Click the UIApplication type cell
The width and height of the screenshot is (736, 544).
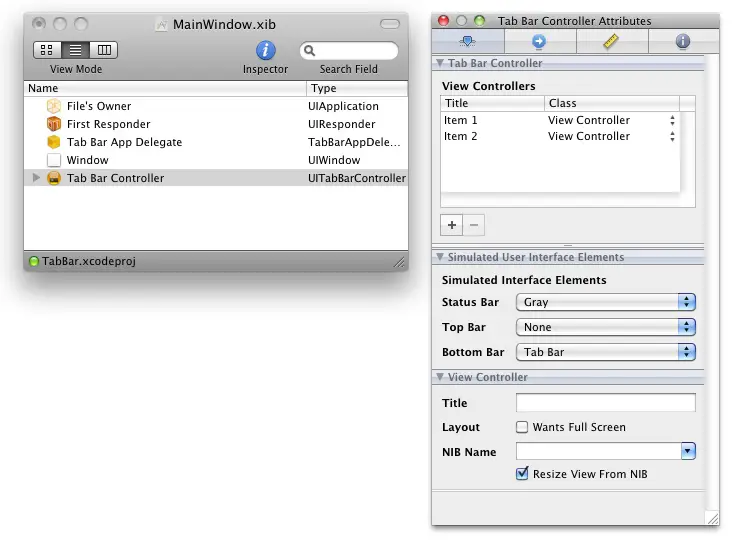pyautogui.click(x=343, y=106)
